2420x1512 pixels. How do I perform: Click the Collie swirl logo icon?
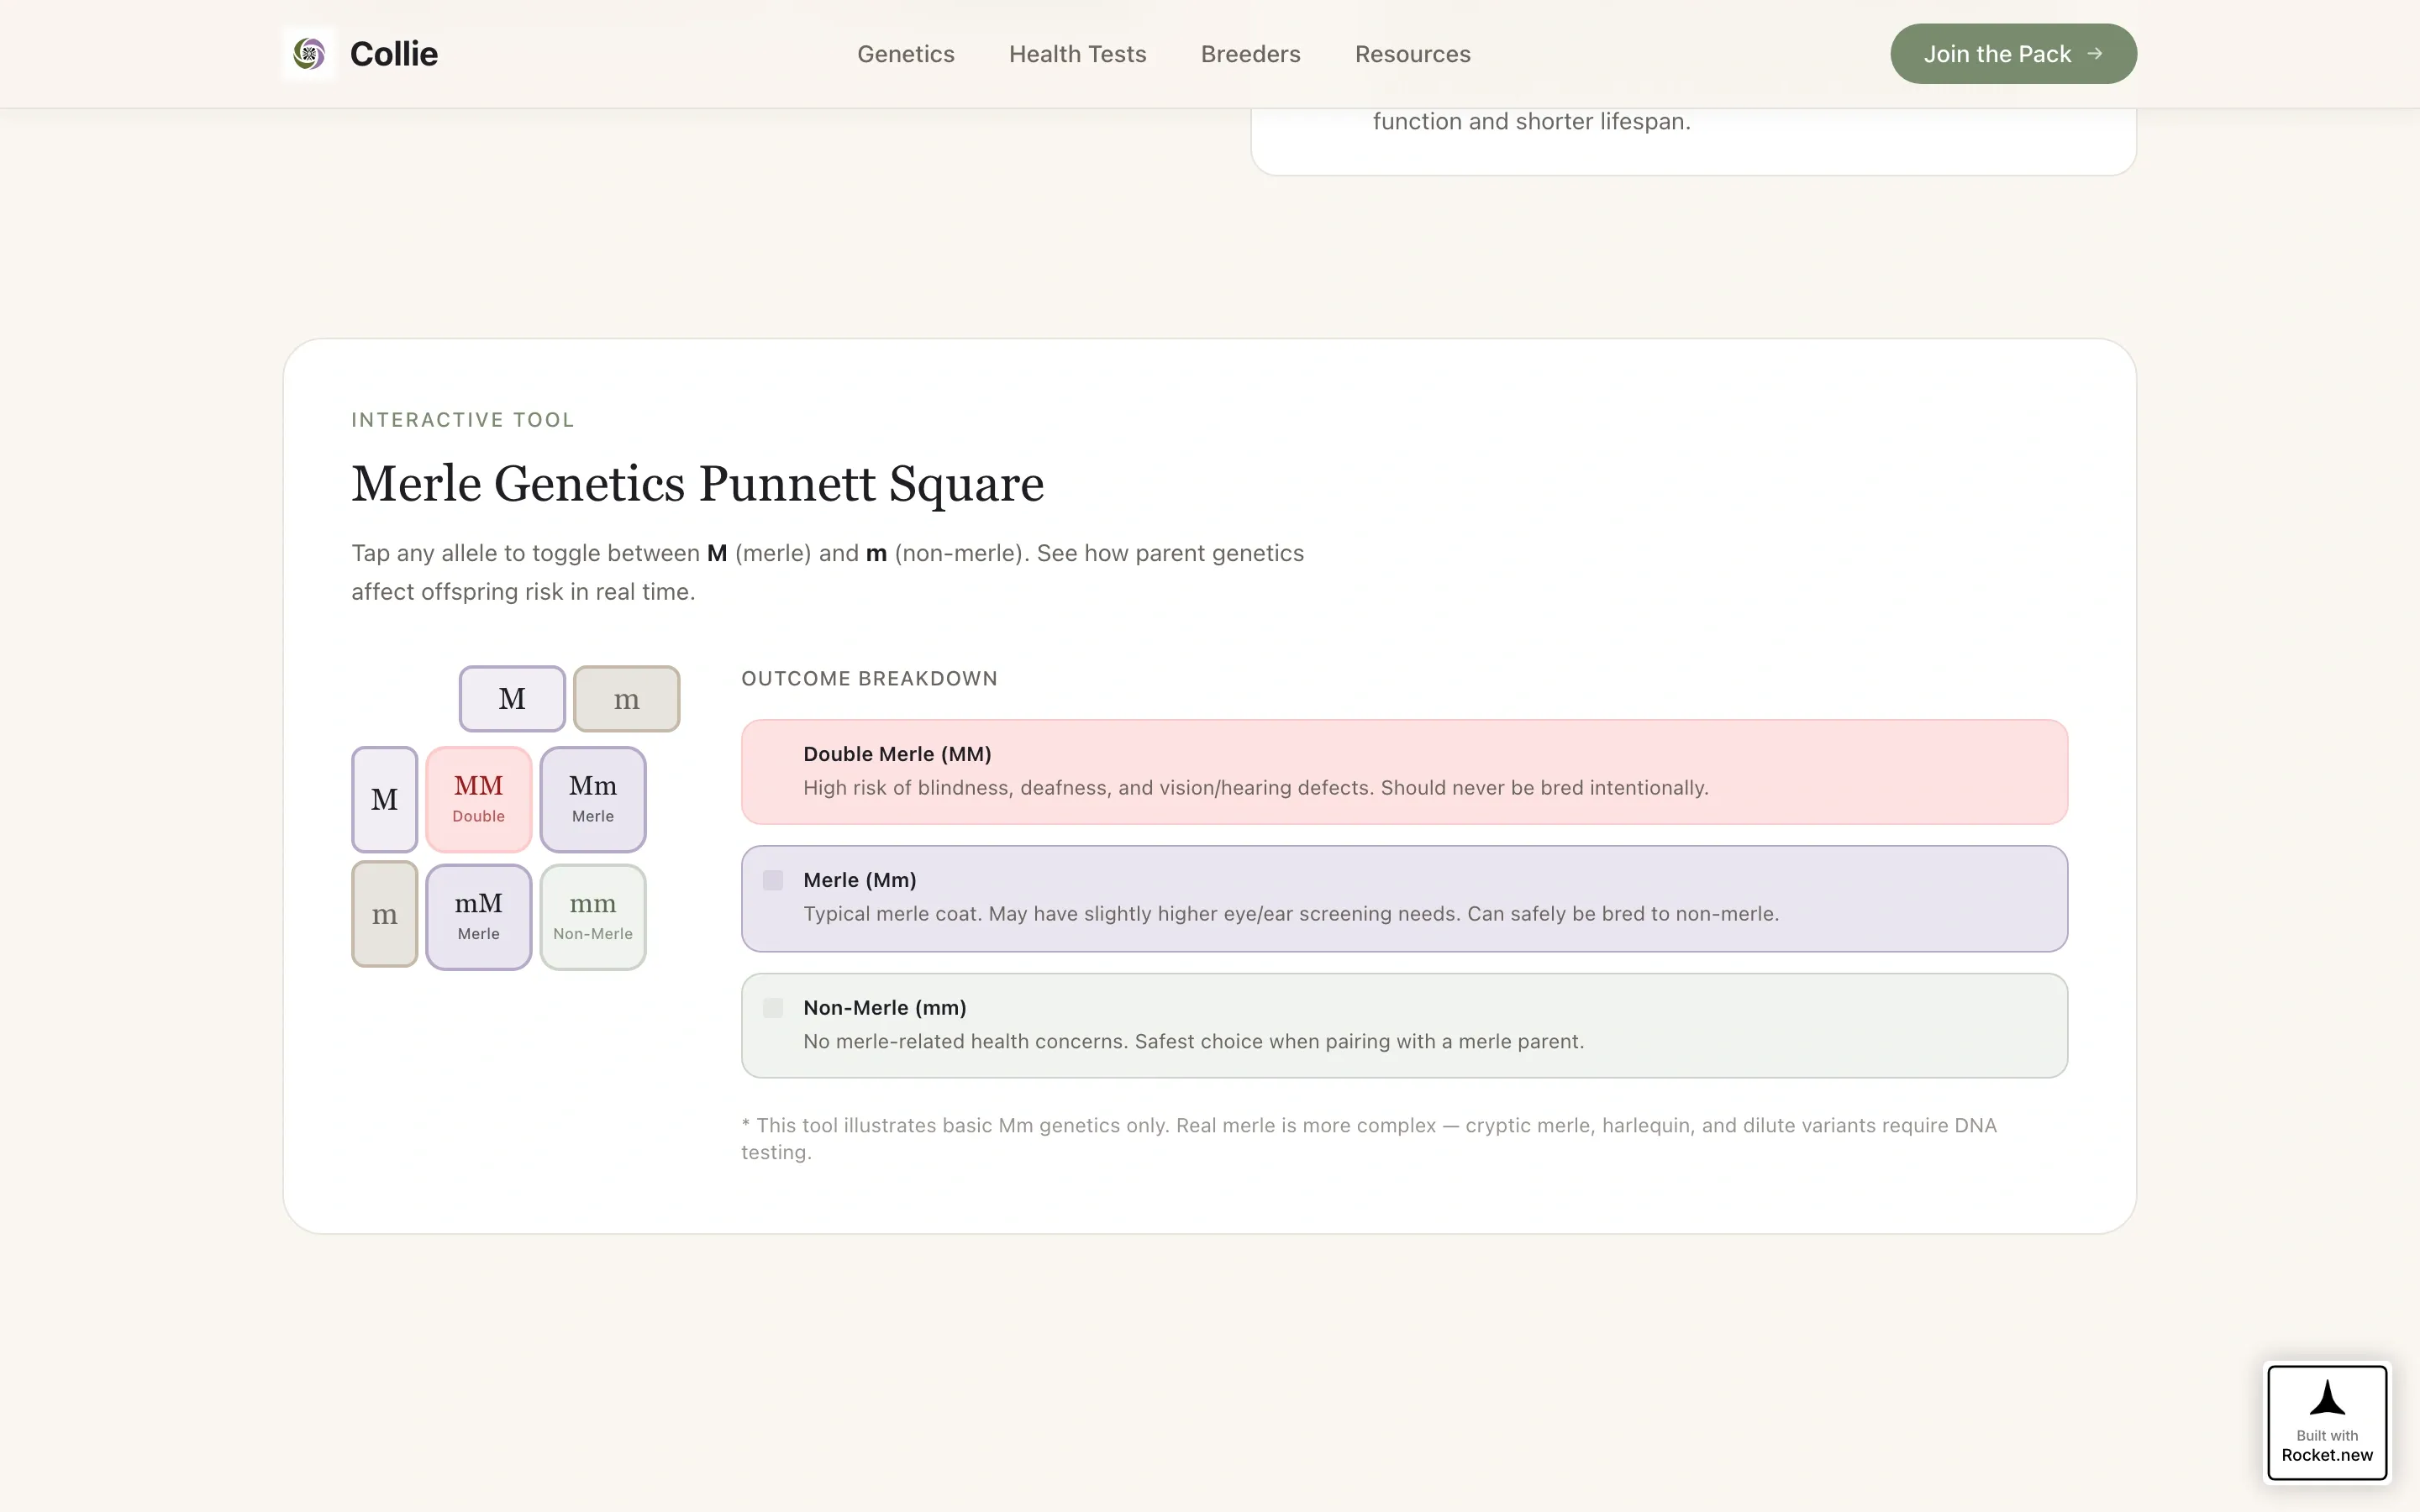coord(309,54)
